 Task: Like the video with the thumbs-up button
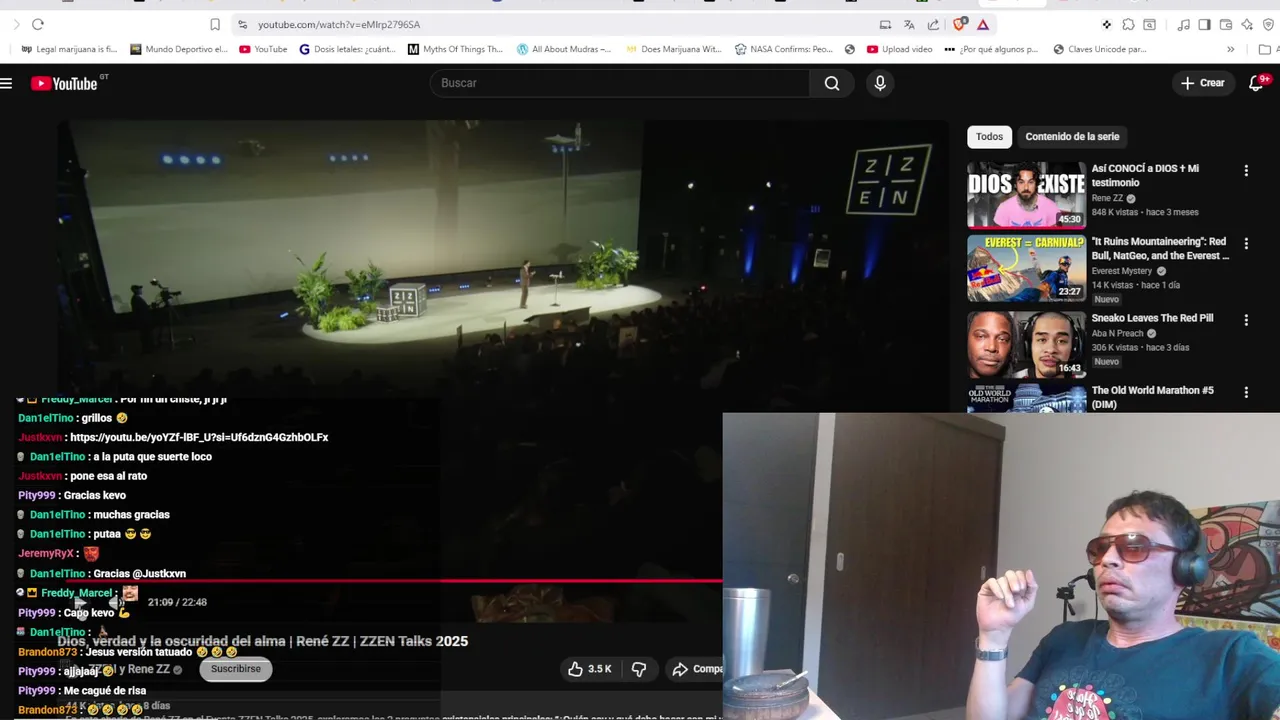(590, 669)
